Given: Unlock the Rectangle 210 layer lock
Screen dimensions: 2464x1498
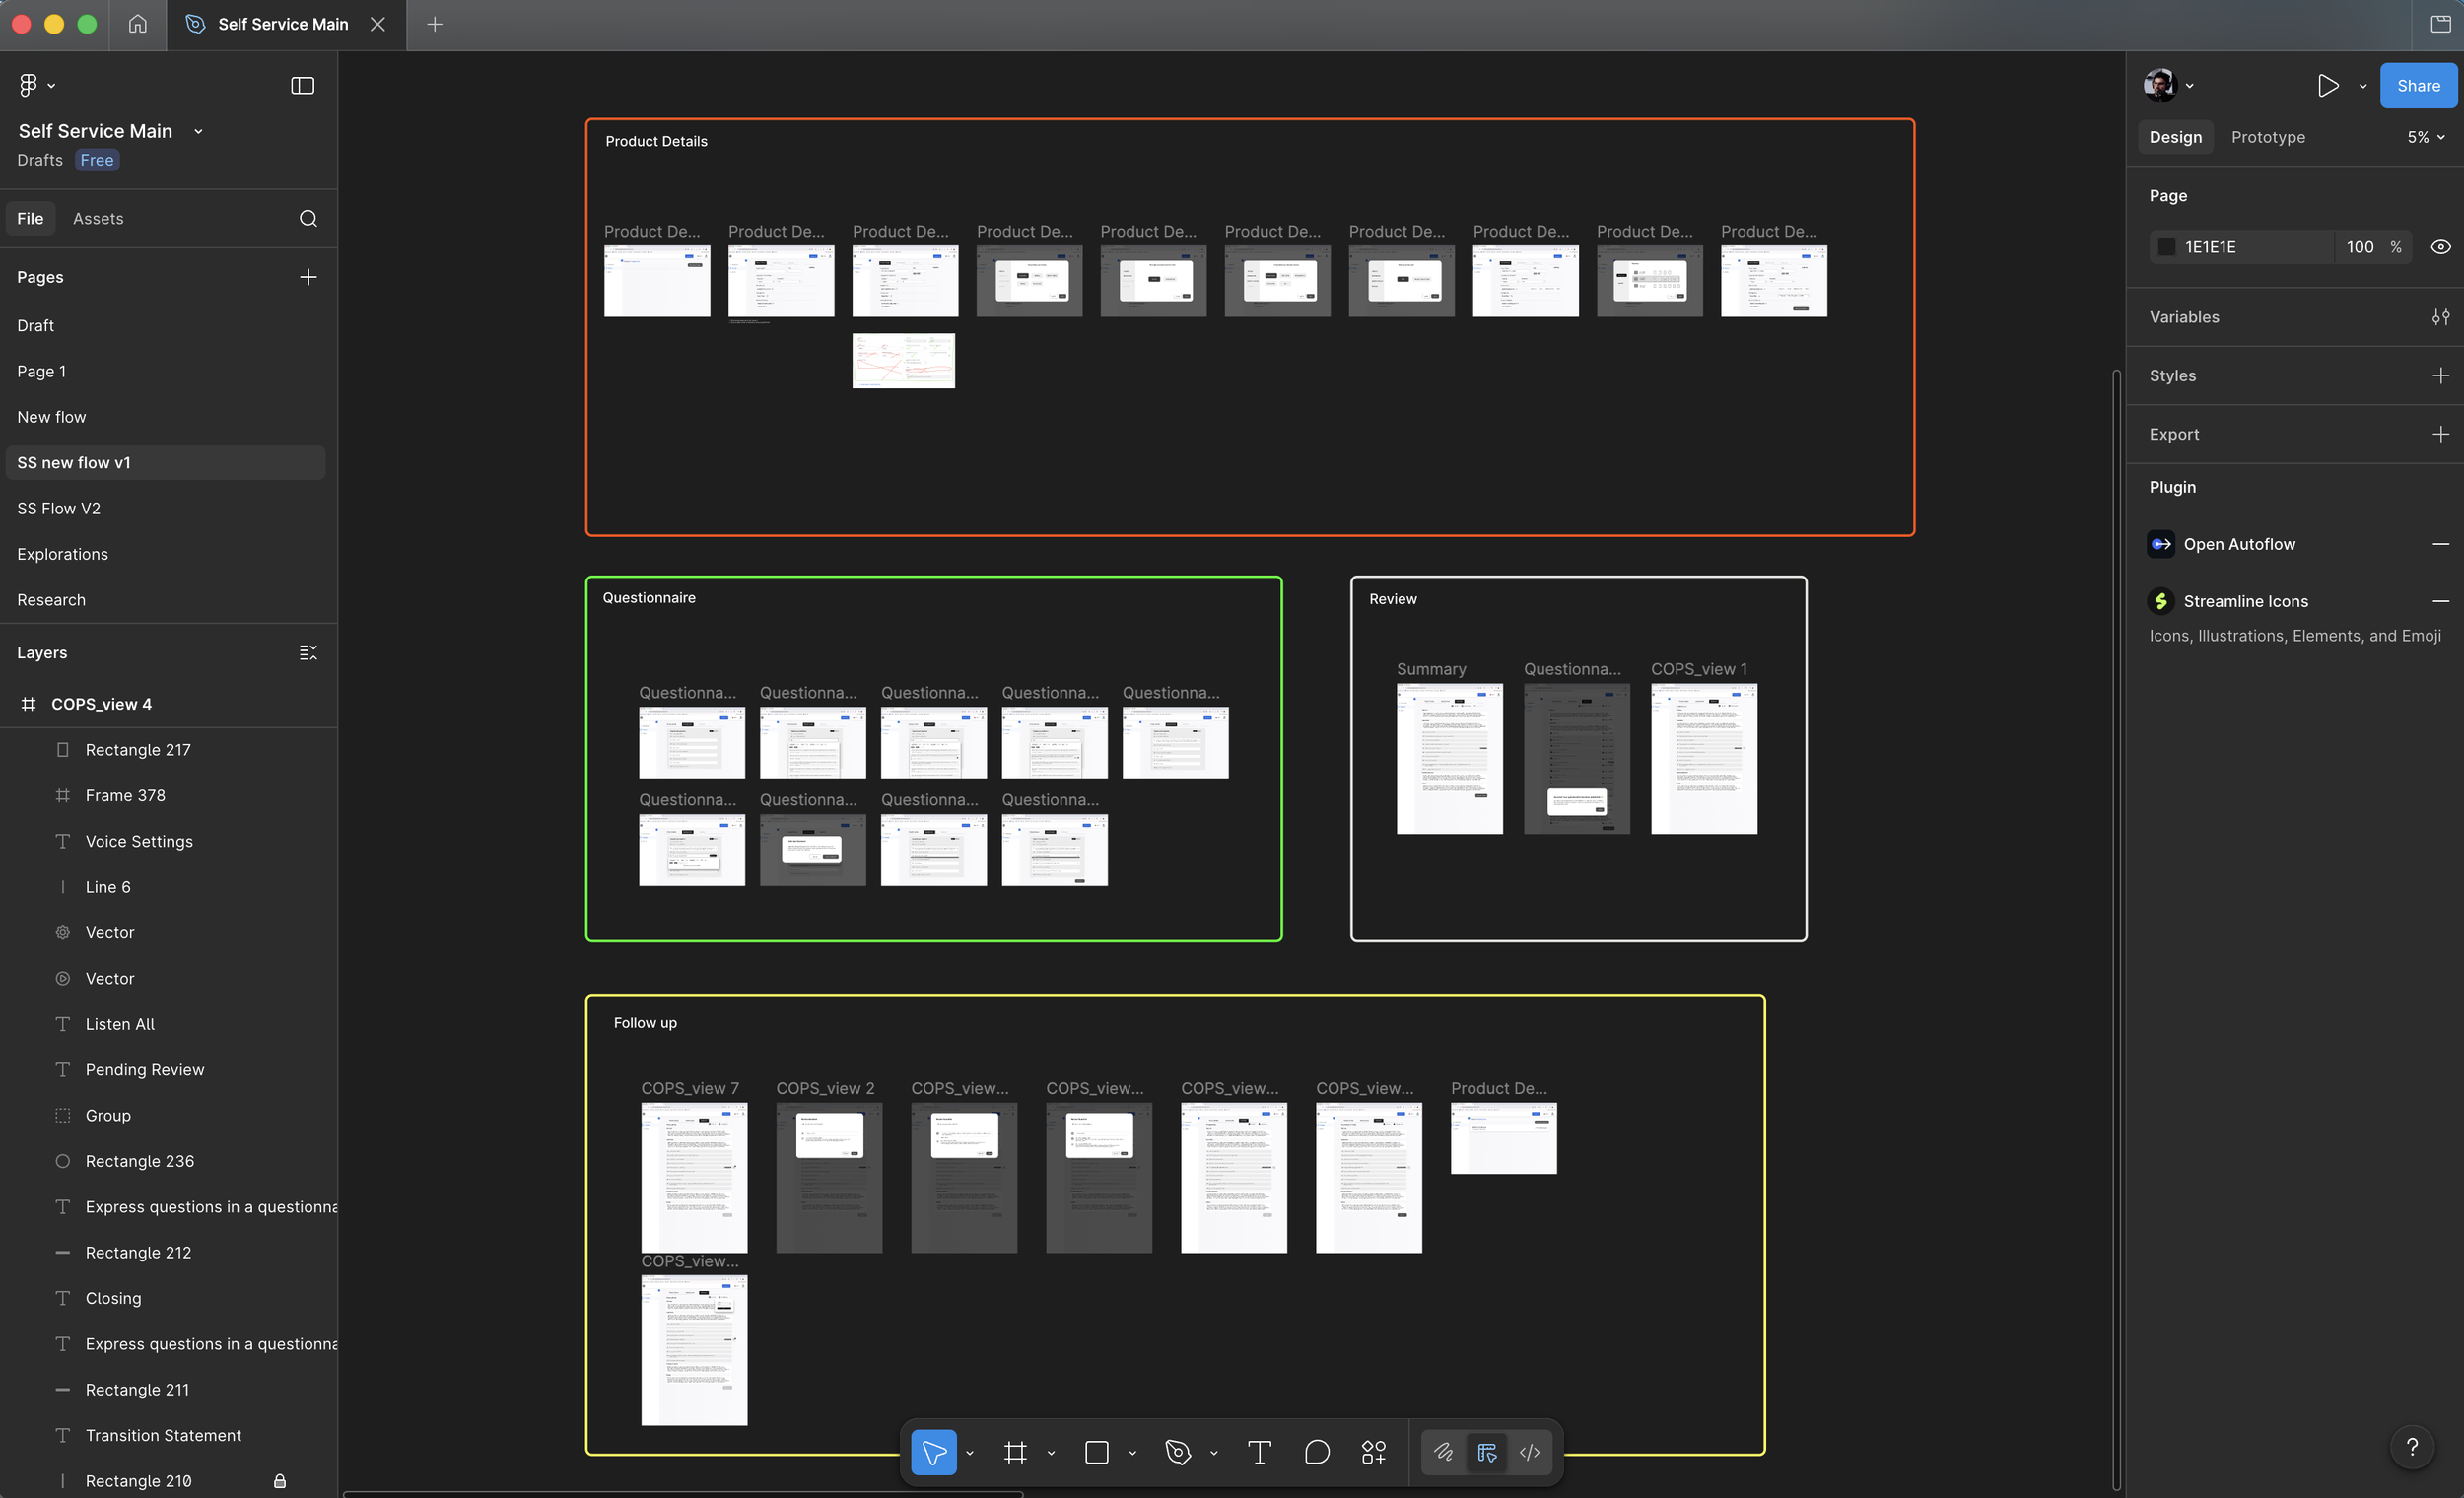Looking at the screenshot, I should click(x=280, y=1481).
